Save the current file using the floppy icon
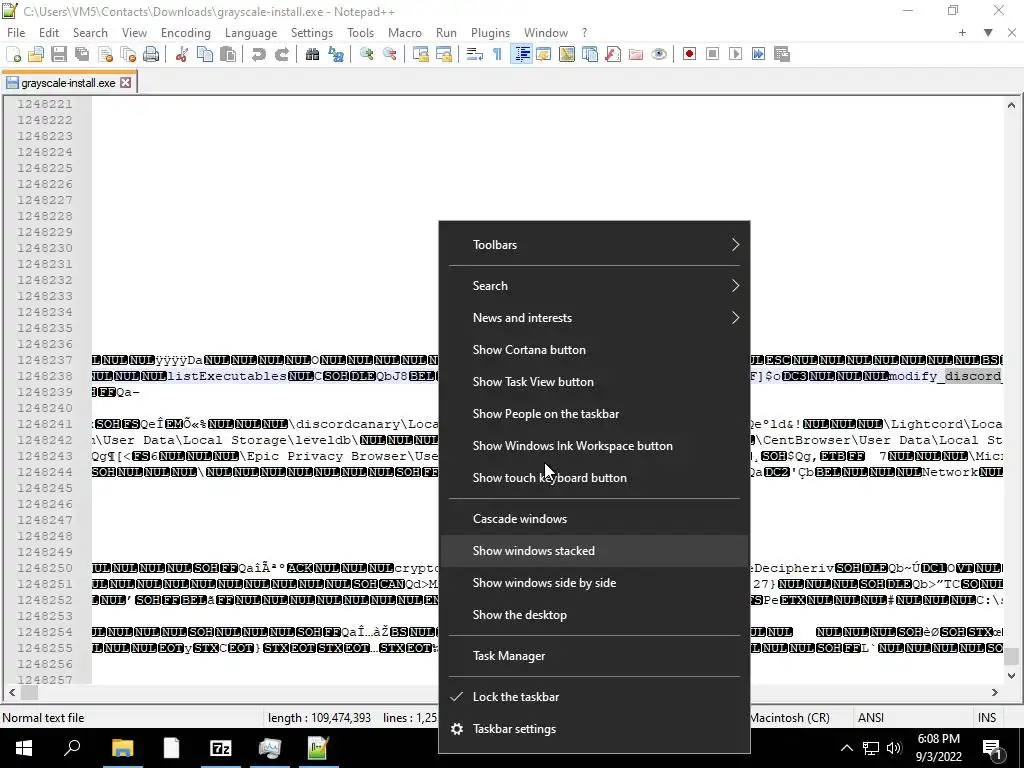This screenshot has width=1024, height=768. [x=59, y=54]
